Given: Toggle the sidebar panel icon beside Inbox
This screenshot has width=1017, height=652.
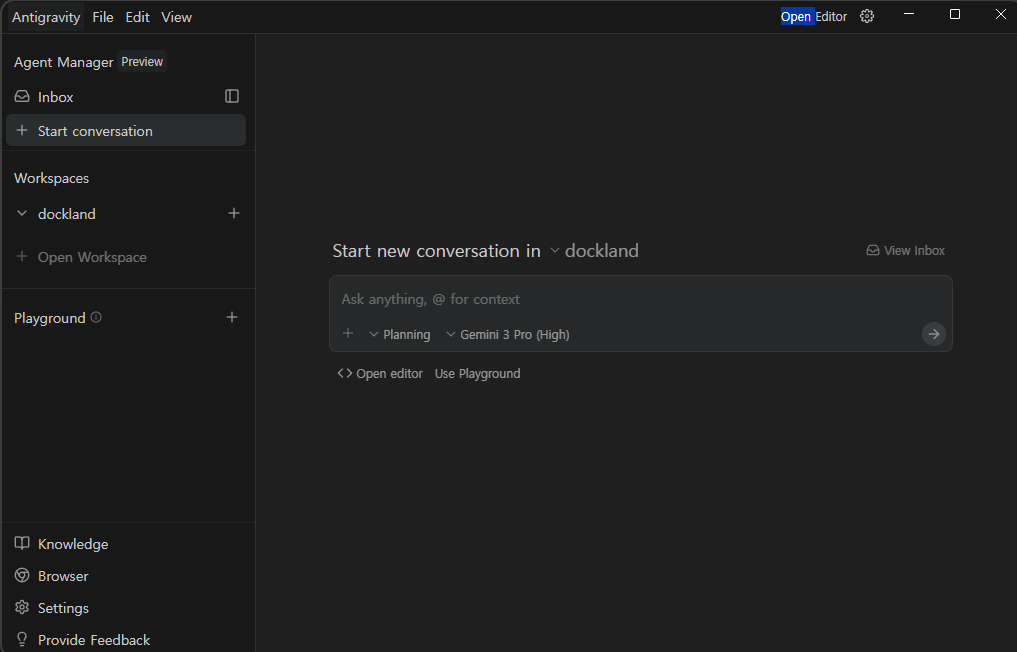Looking at the screenshot, I should [232, 96].
